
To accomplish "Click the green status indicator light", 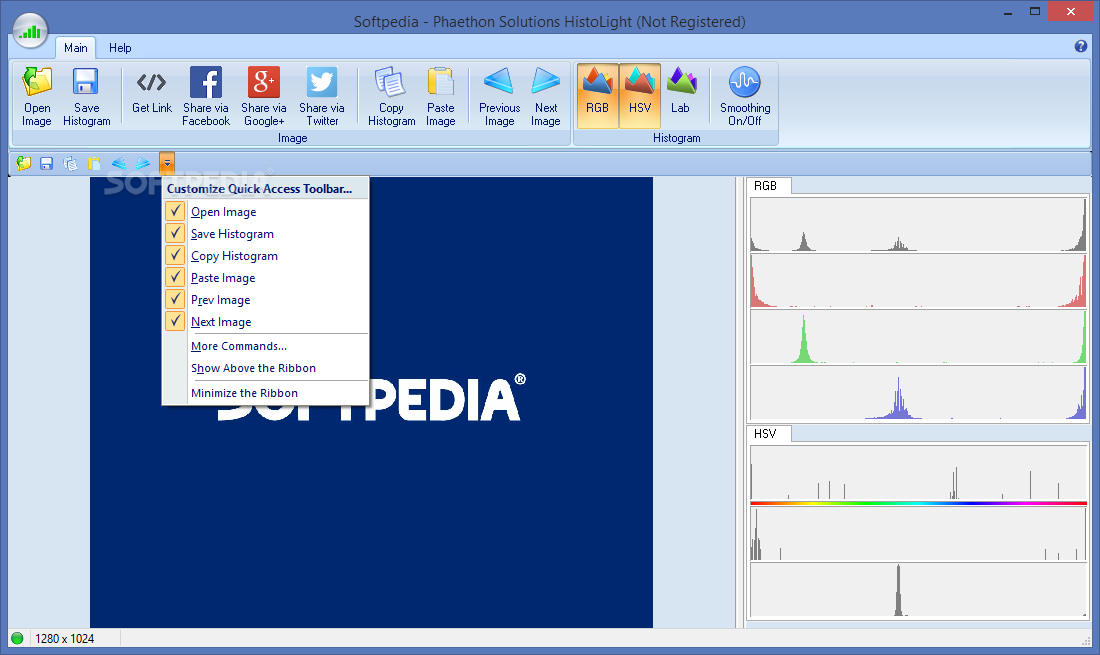I will (18, 638).
